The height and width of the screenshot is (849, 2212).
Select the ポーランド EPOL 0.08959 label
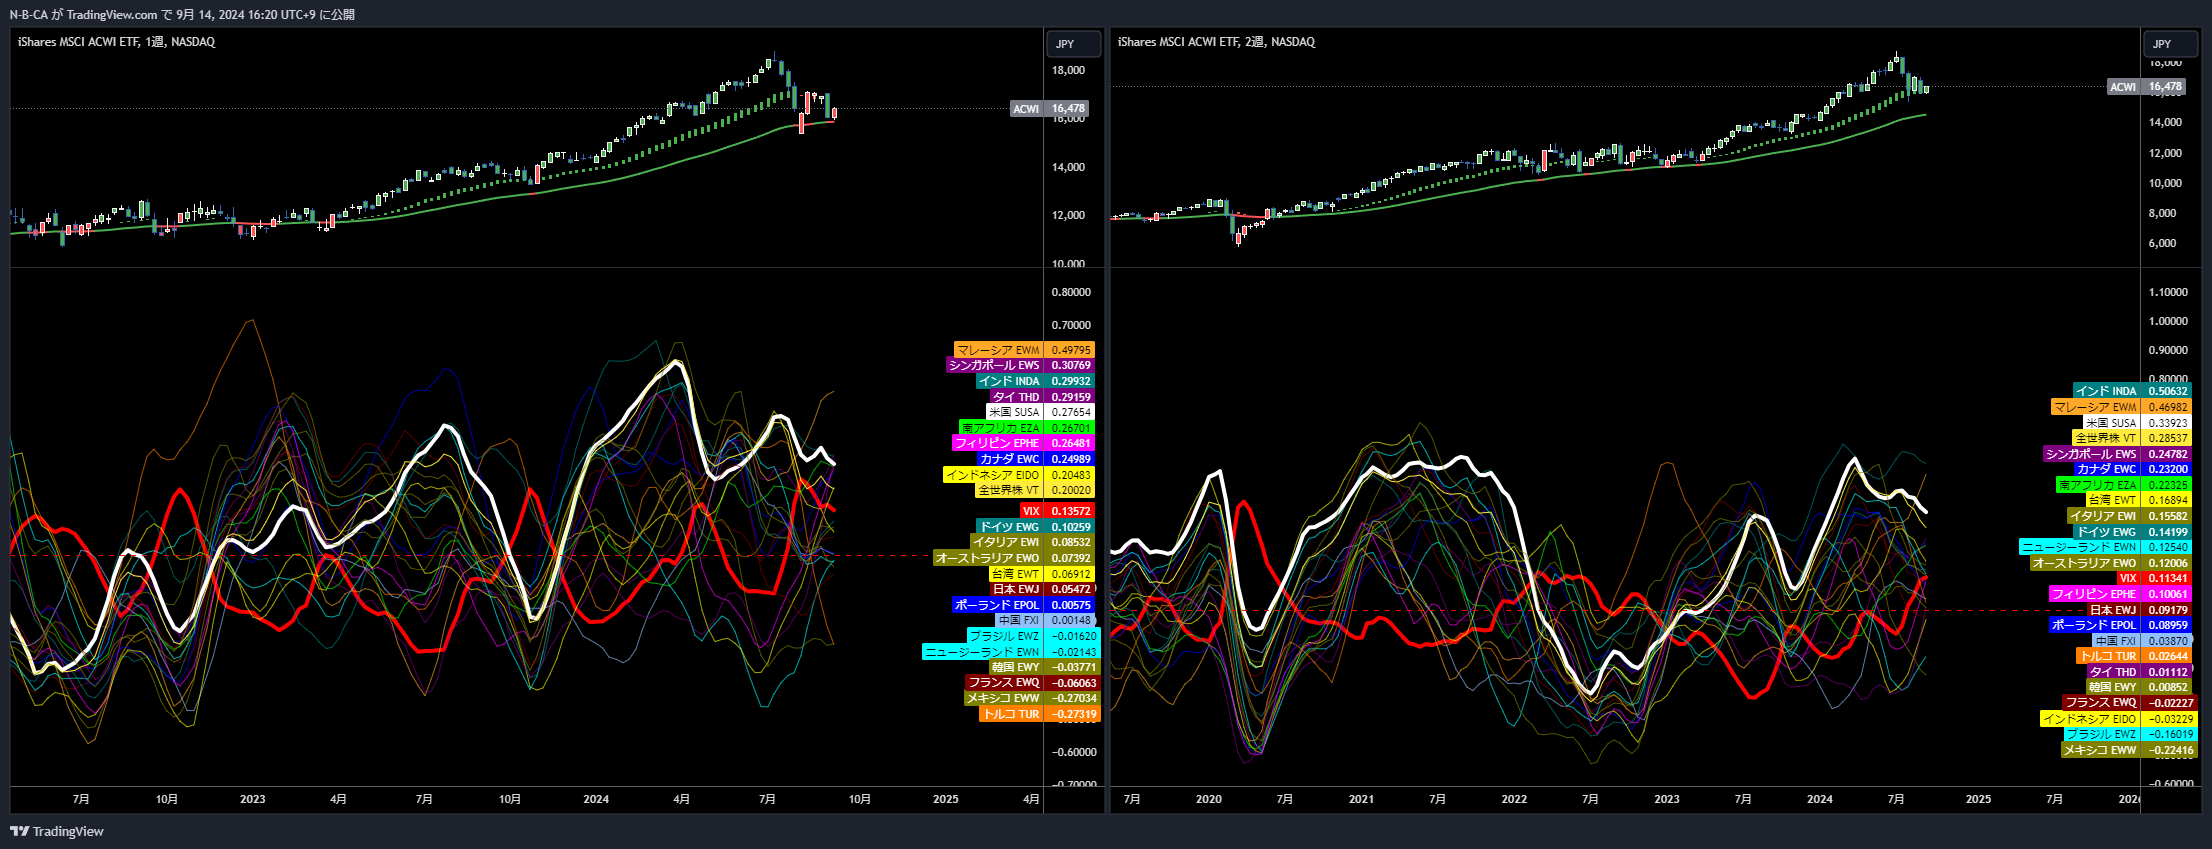[x=2120, y=625]
